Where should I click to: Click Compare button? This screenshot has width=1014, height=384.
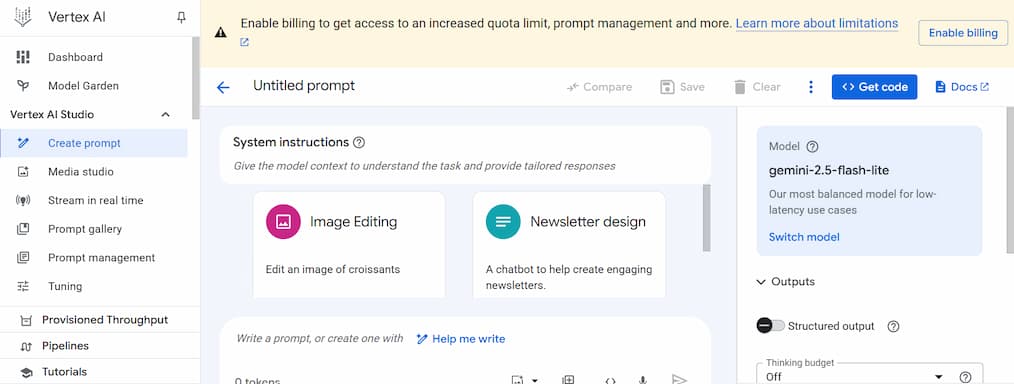[x=599, y=87]
